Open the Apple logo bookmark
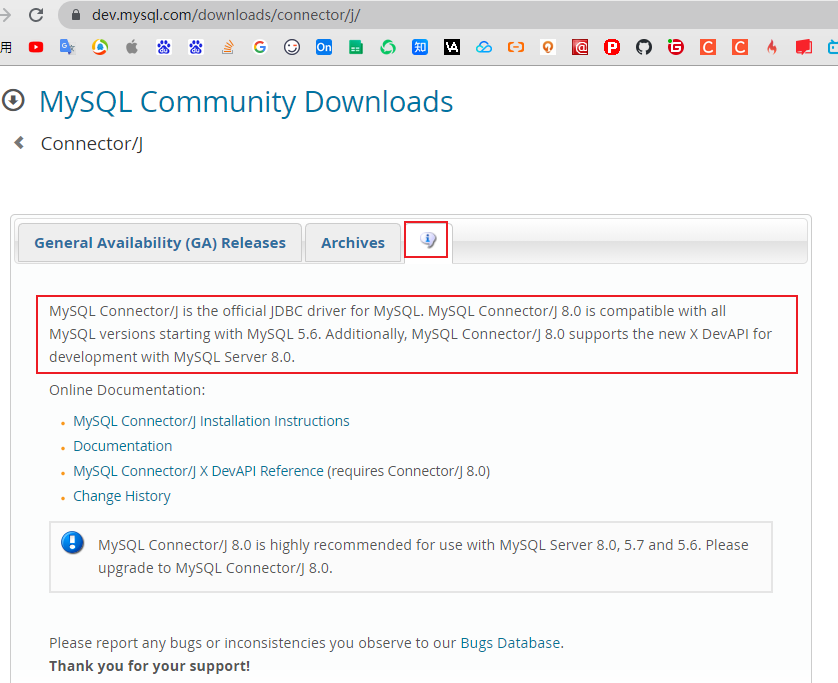The image size is (838, 683). 131,48
